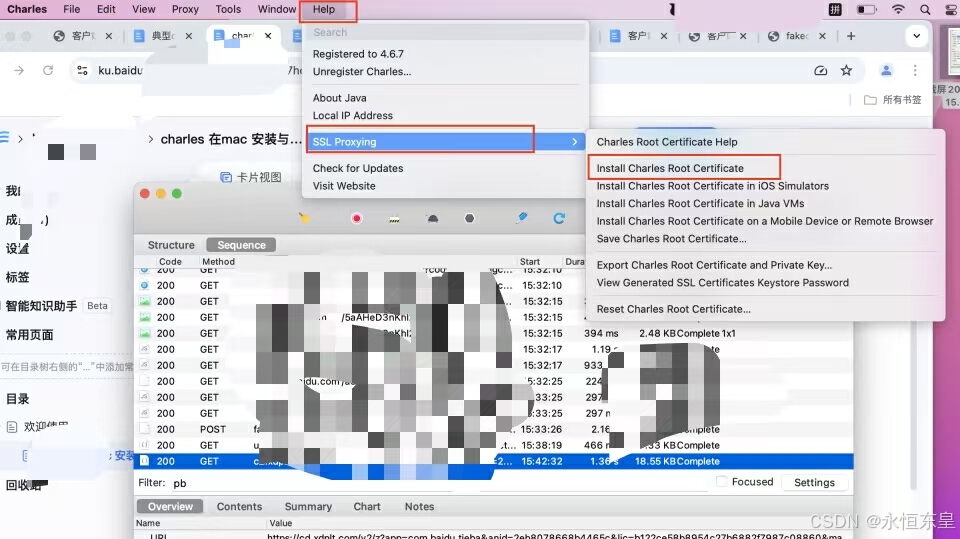Select Charles Root Certificate Help

[x=667, y=141]
